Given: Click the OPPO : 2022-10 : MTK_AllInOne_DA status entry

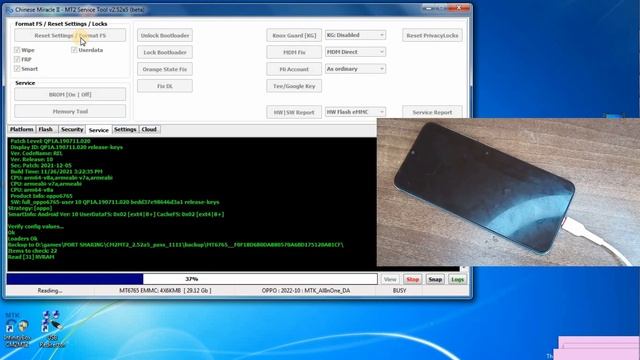Looking at the screenshot, I should pos(306,291).
